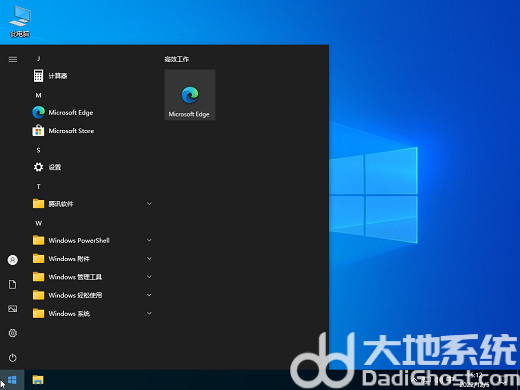The image size is (520, 390).
Task: Click the 高效工作 tile group title
Action: point(177,59)
